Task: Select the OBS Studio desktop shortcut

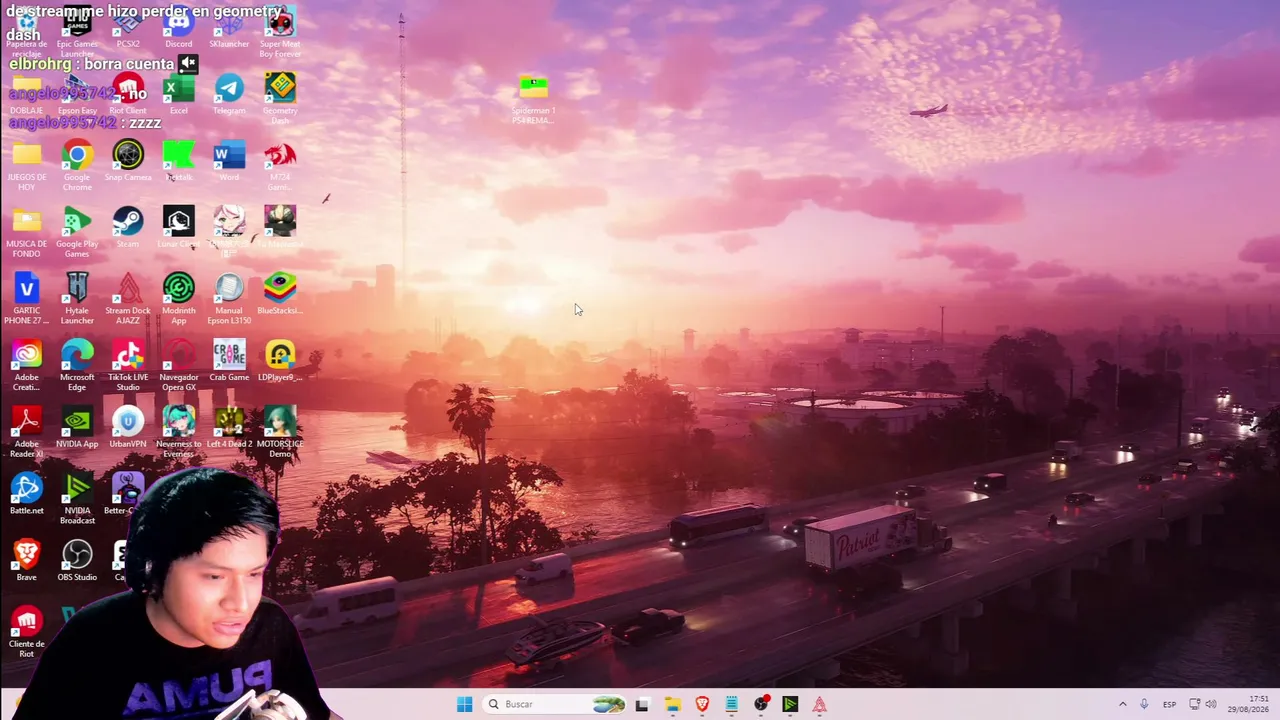Action: pyautogui.click(x=77, y=561)
